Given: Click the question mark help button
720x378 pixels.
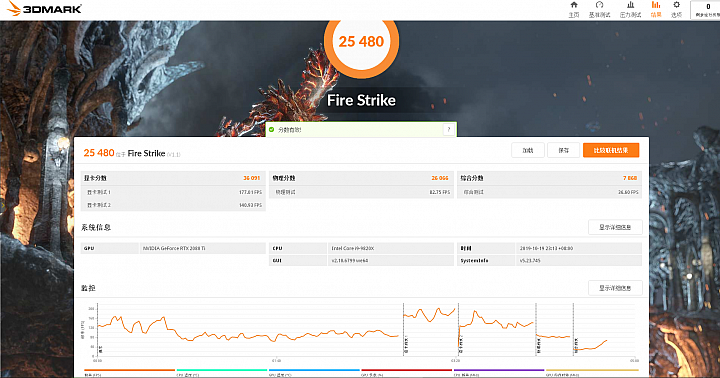Looking at the screenshot, I should pos(449,130).
